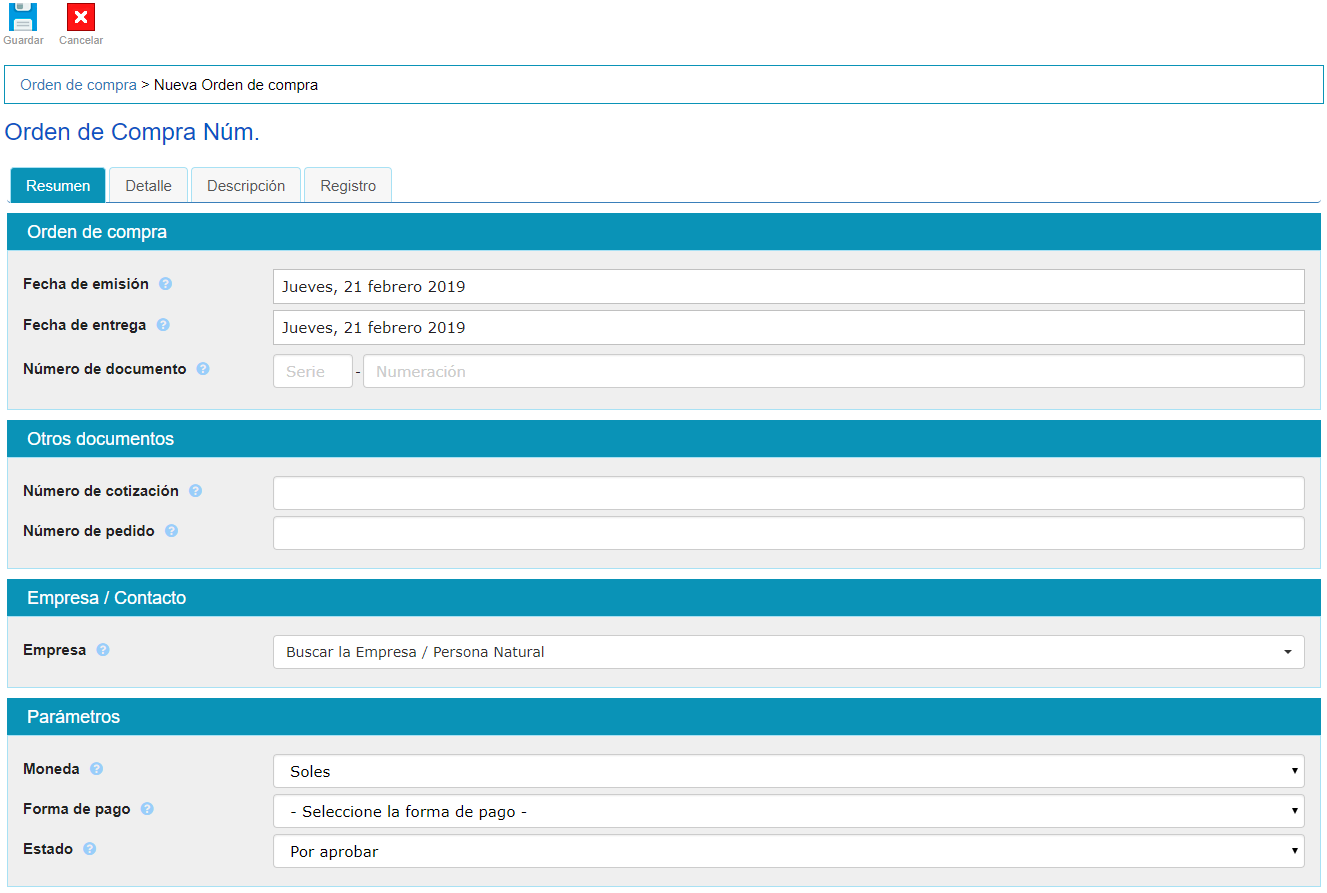Click help icon beside Fecha de entrega
The height and width of the screenshot is (893, 1327).
163,325
